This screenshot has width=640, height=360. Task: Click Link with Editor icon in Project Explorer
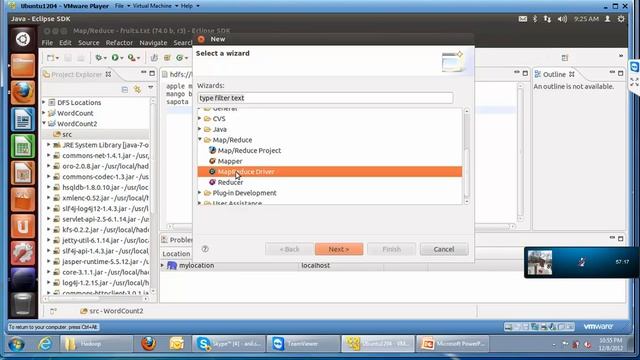click(138, 89)
